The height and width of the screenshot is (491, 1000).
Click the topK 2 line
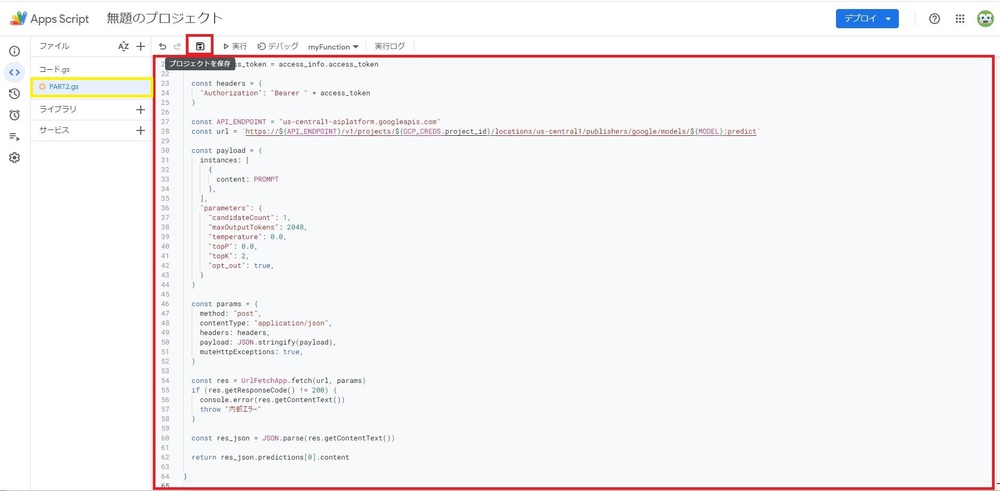228,256
